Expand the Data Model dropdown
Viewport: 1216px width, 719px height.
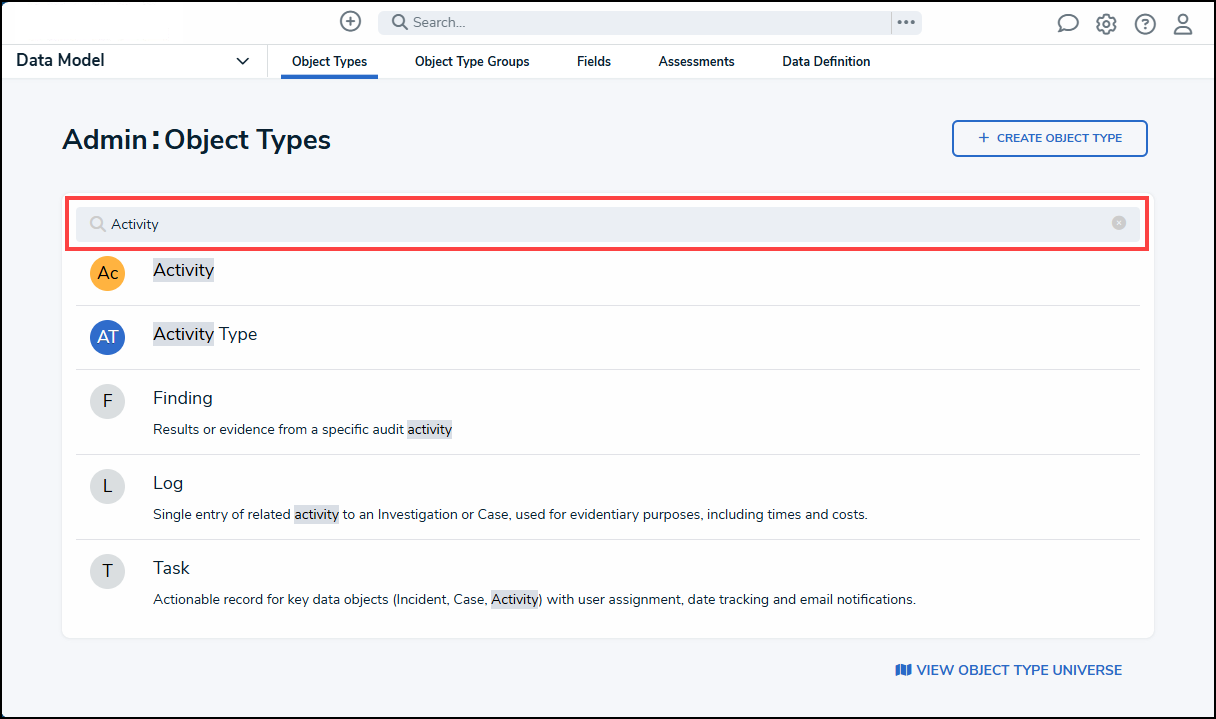242,61
